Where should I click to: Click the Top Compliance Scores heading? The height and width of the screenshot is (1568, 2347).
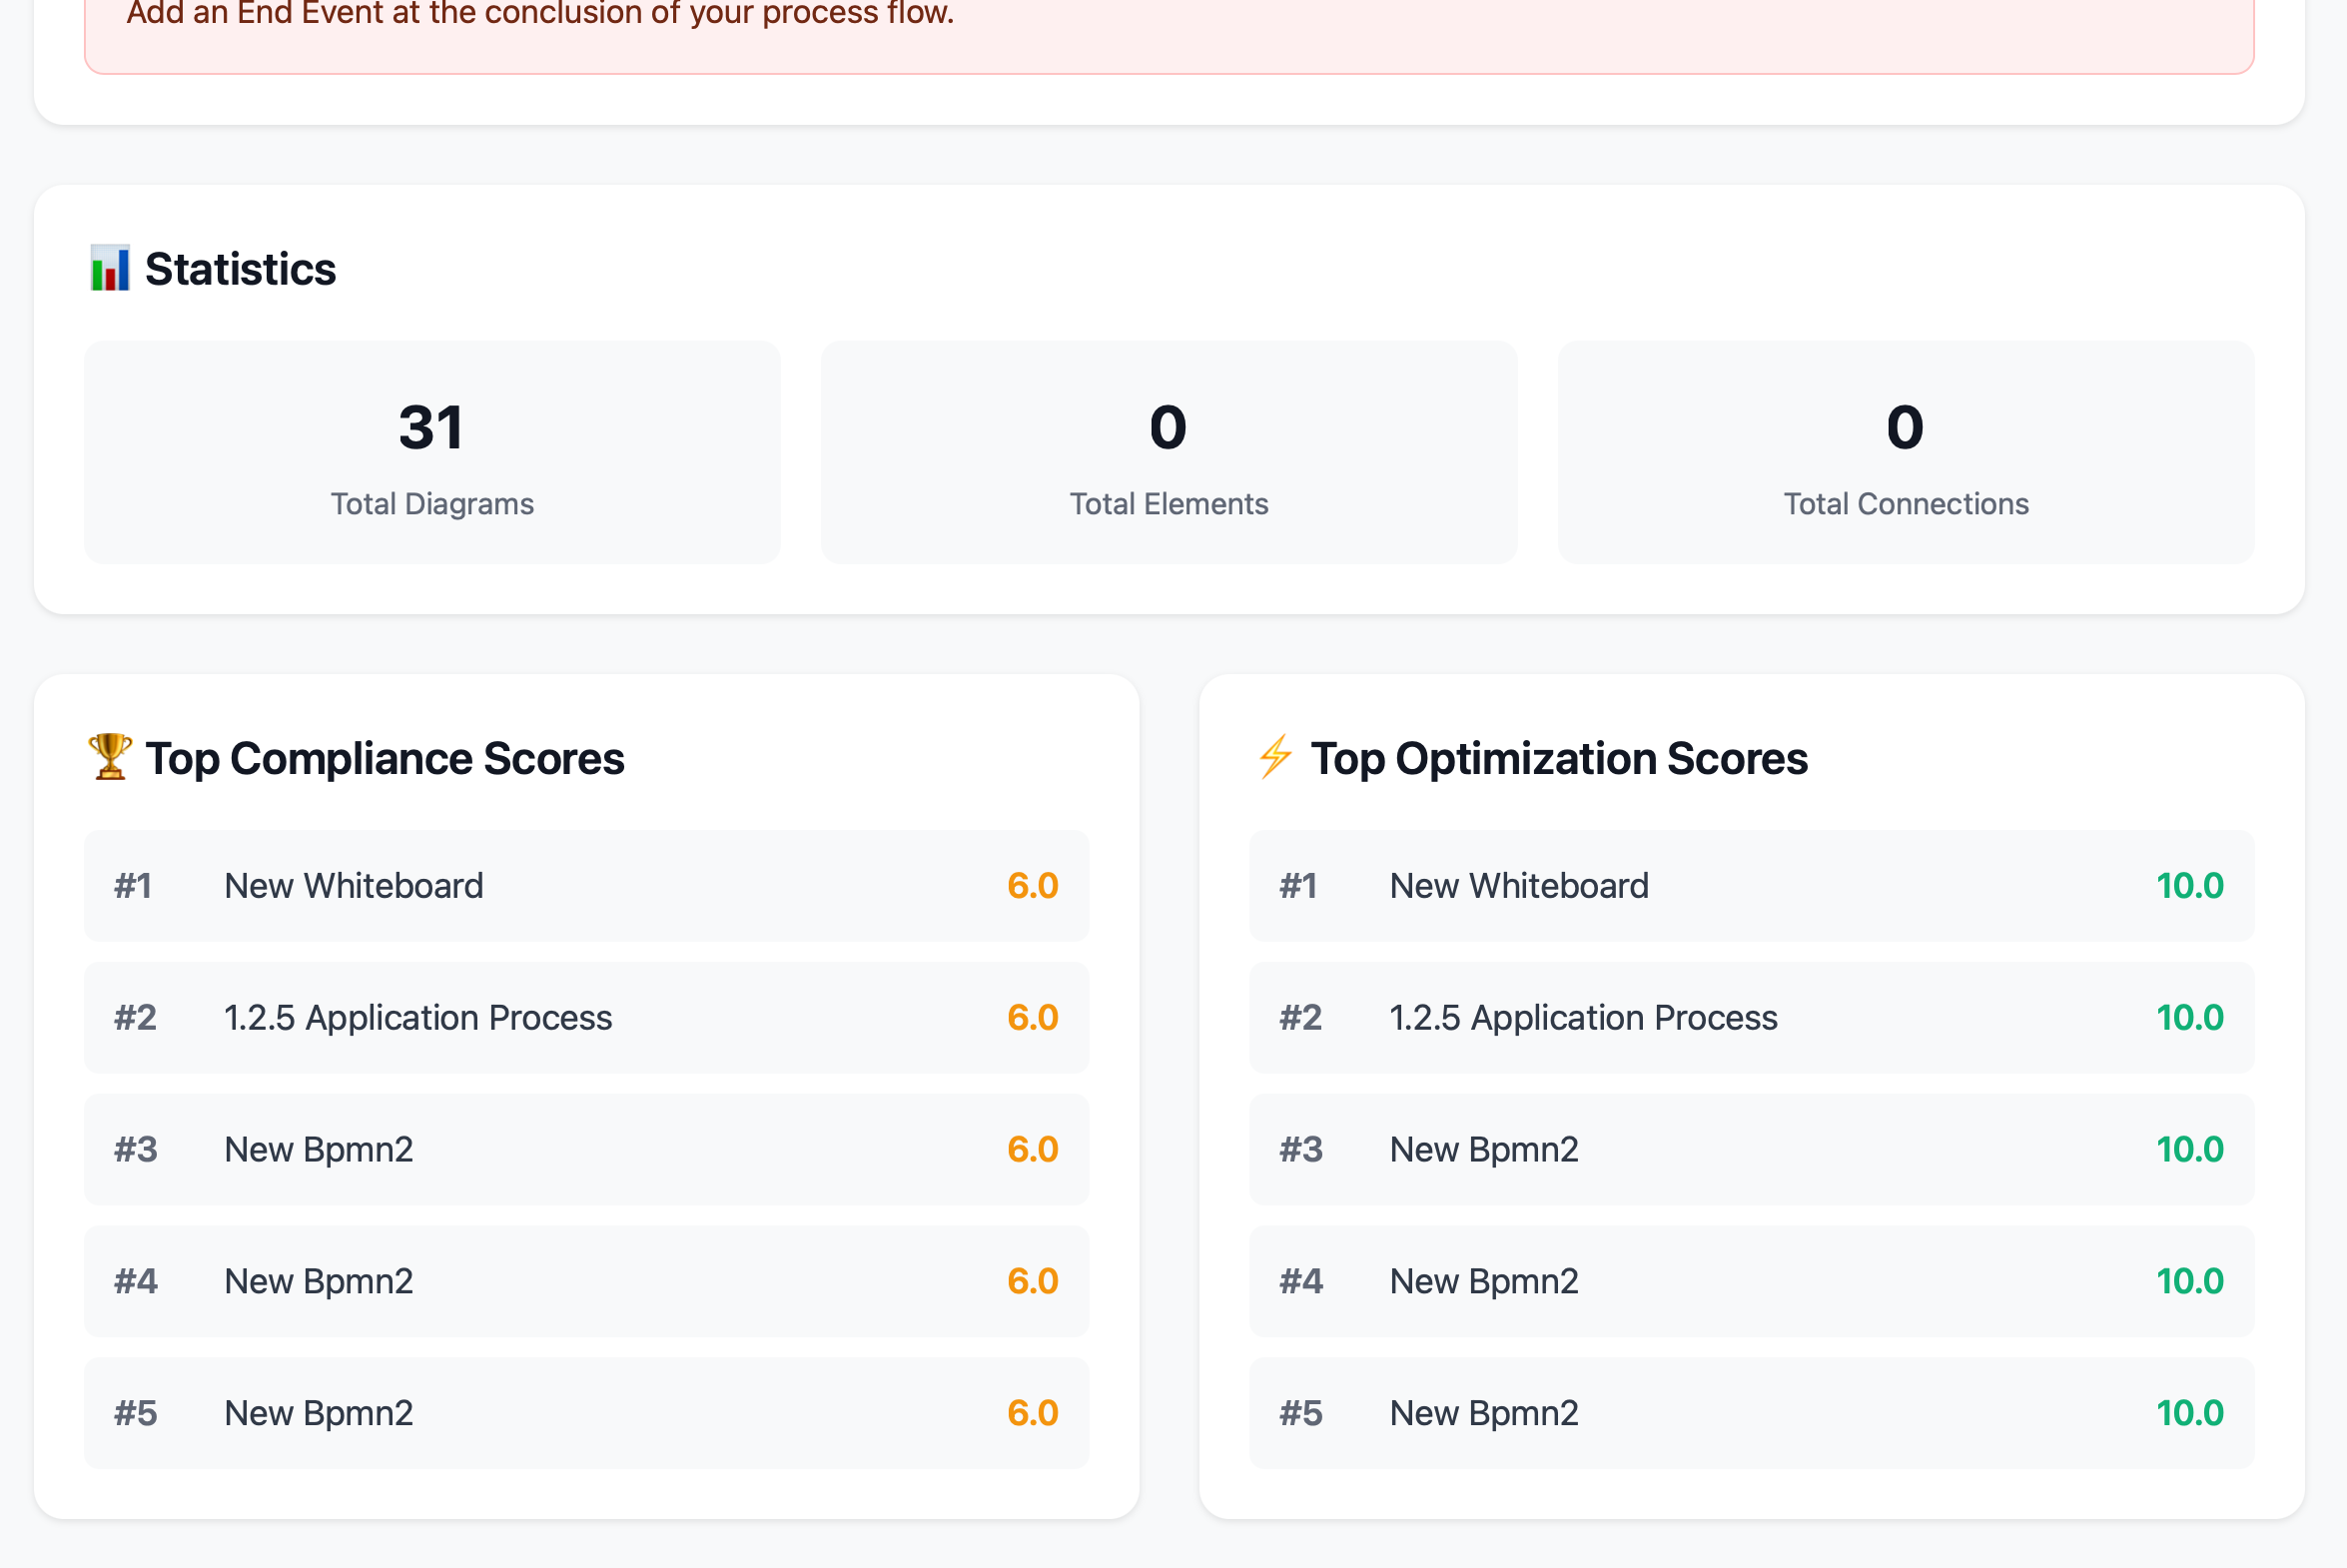click(x=385, y=757)
